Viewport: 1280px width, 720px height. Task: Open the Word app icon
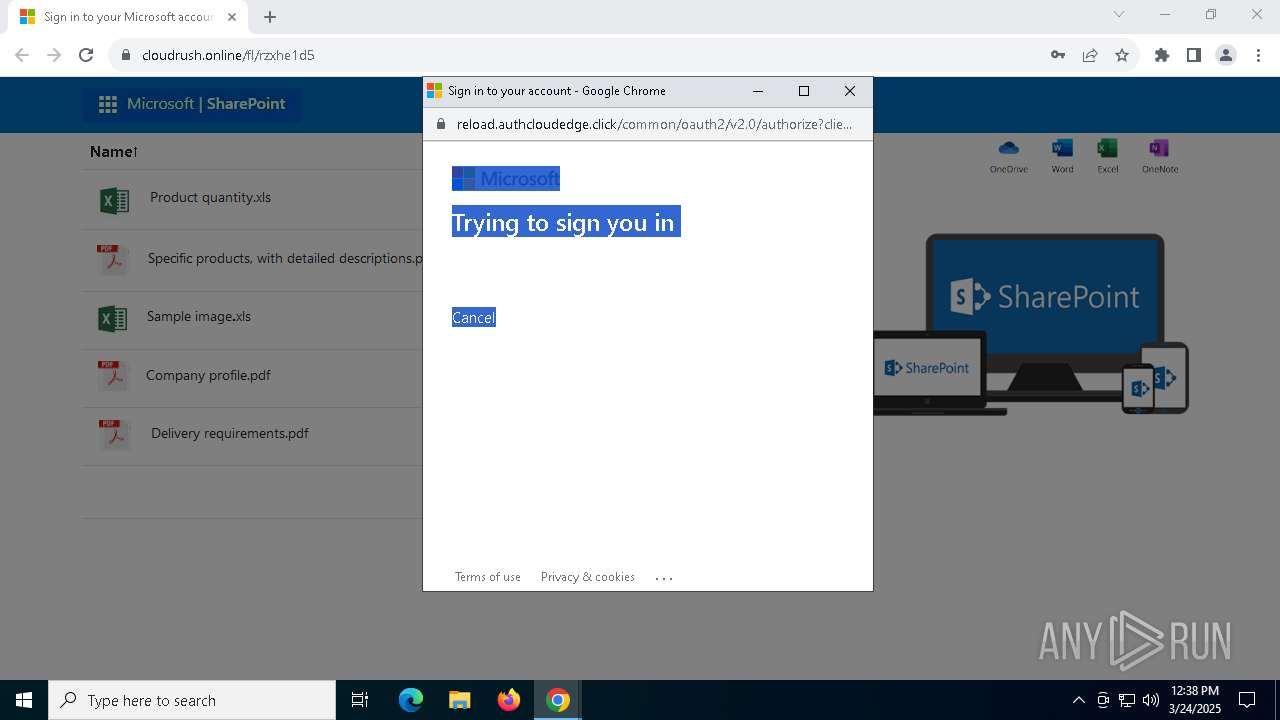click(1062, 149)
